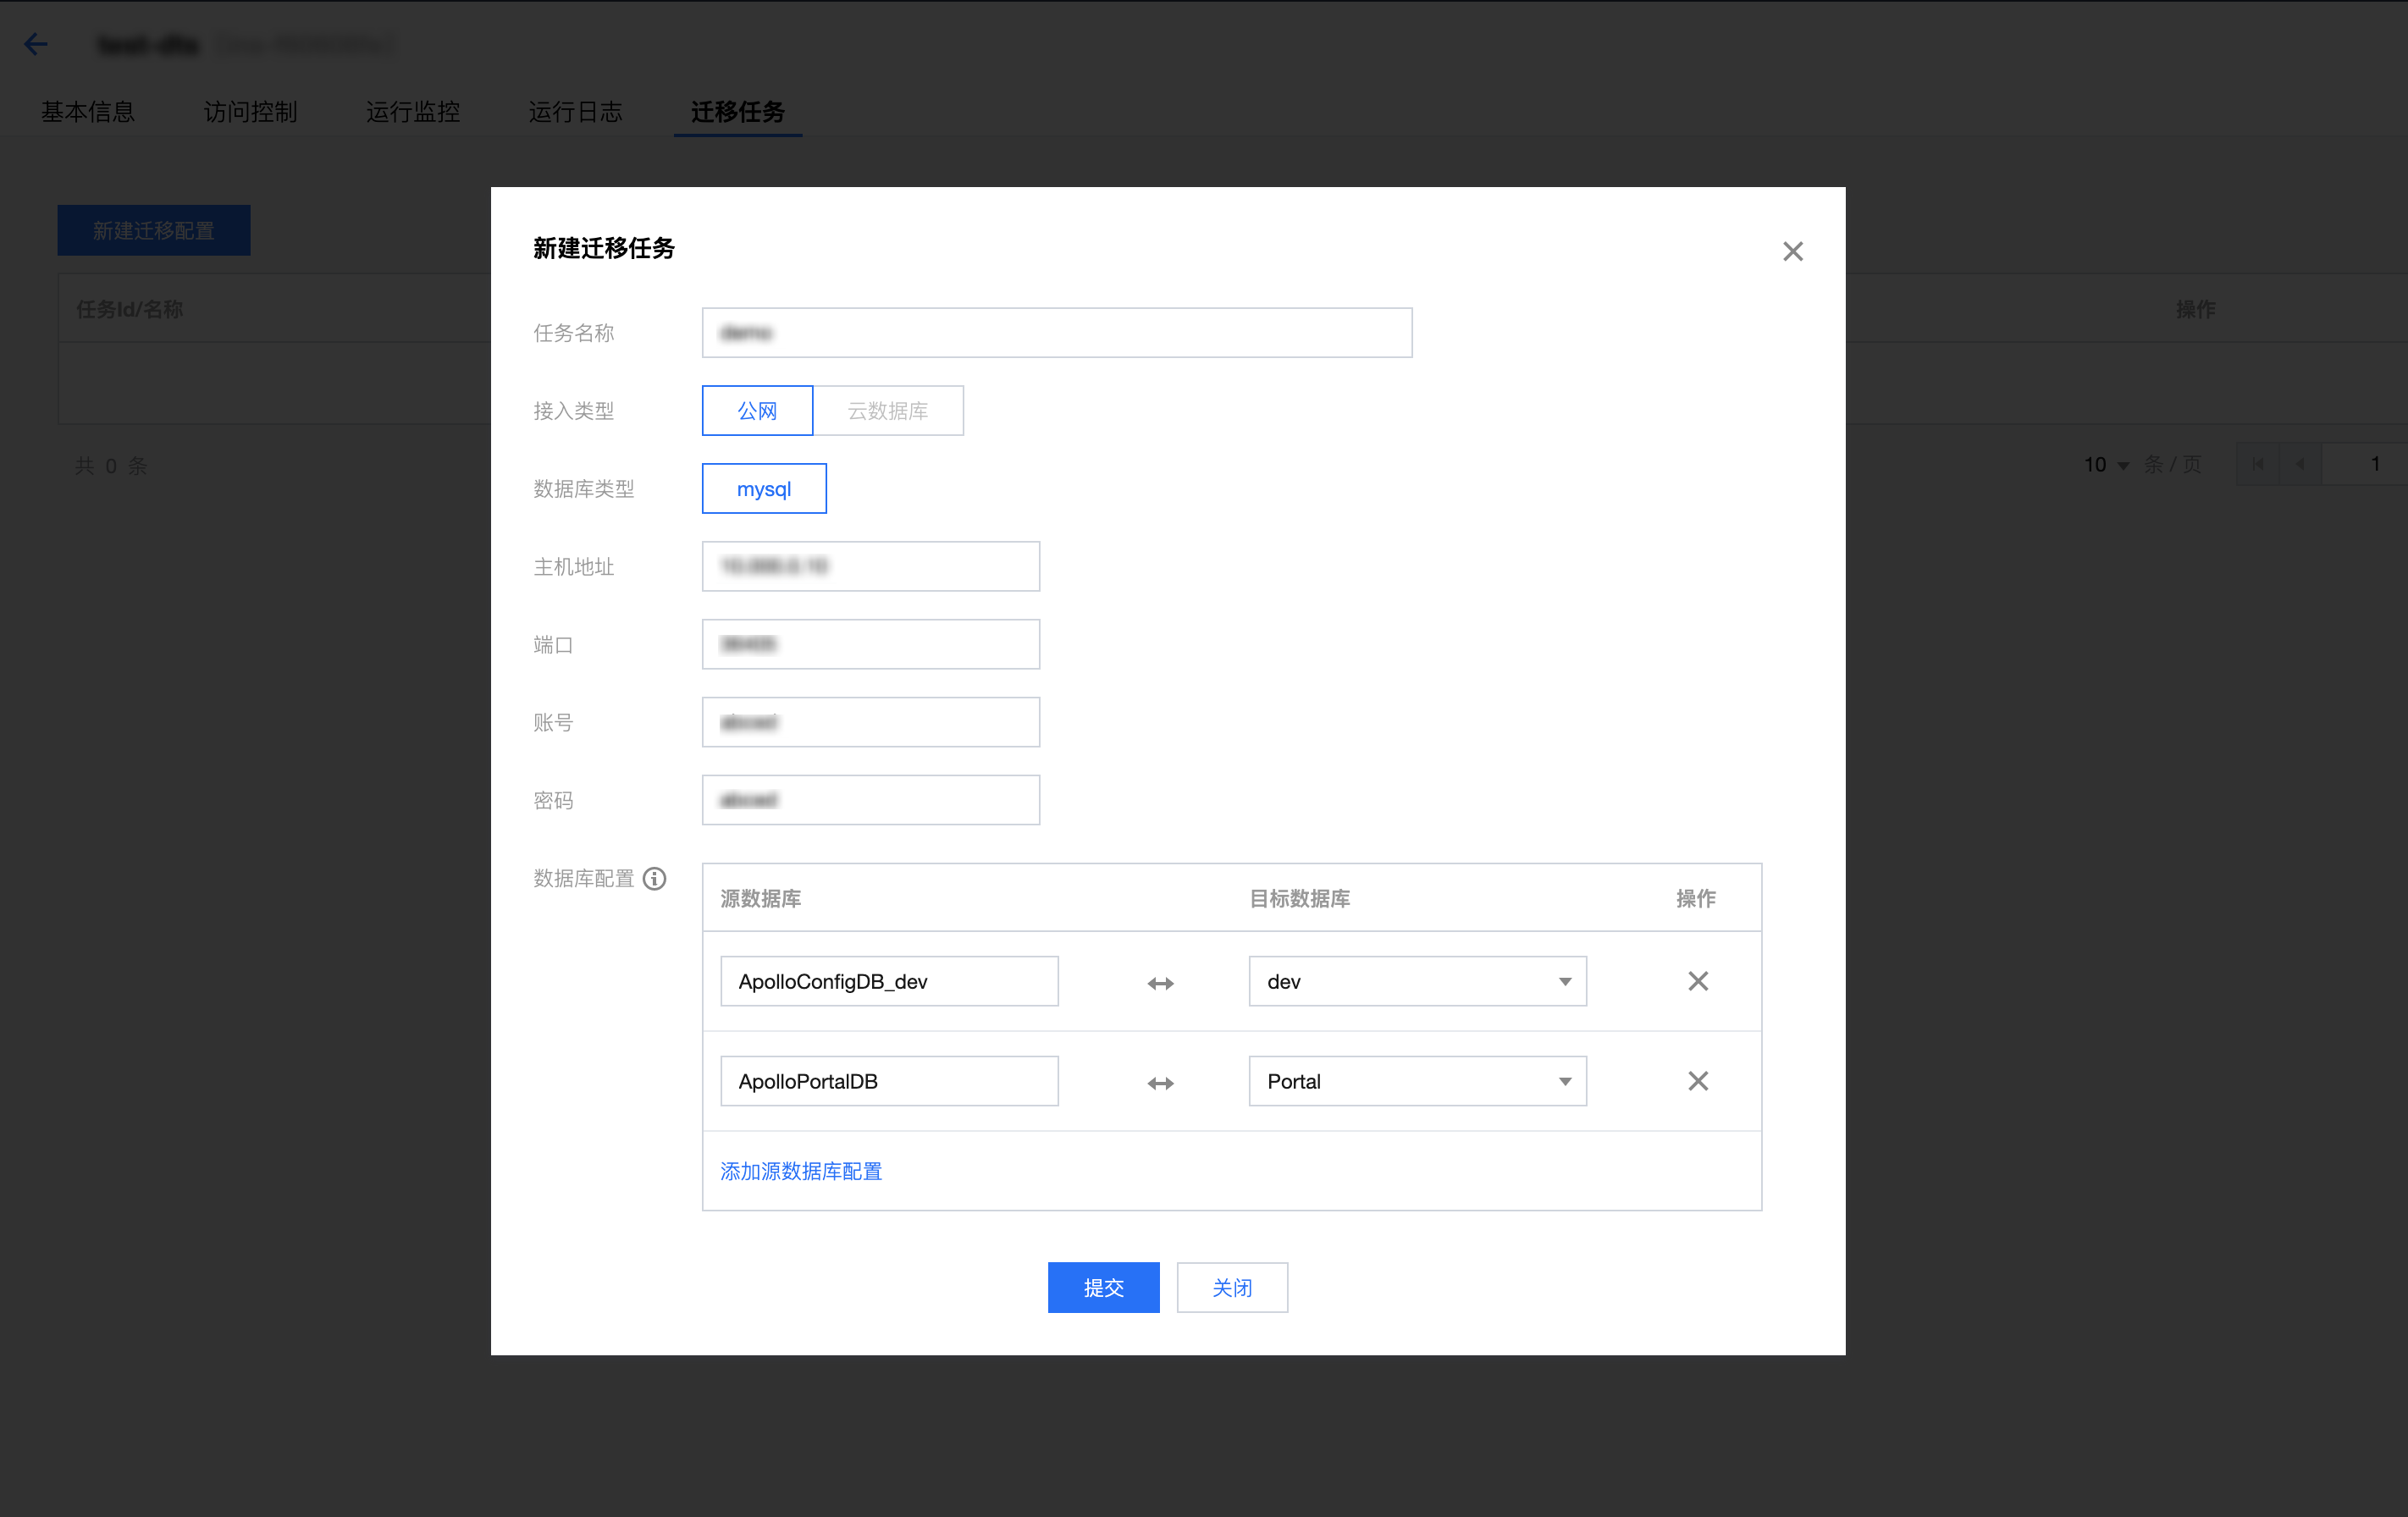Viewport: 2408px width, 1517px height.
Task: Focus the 任务名称 input field
Action: pos(1056,333)
